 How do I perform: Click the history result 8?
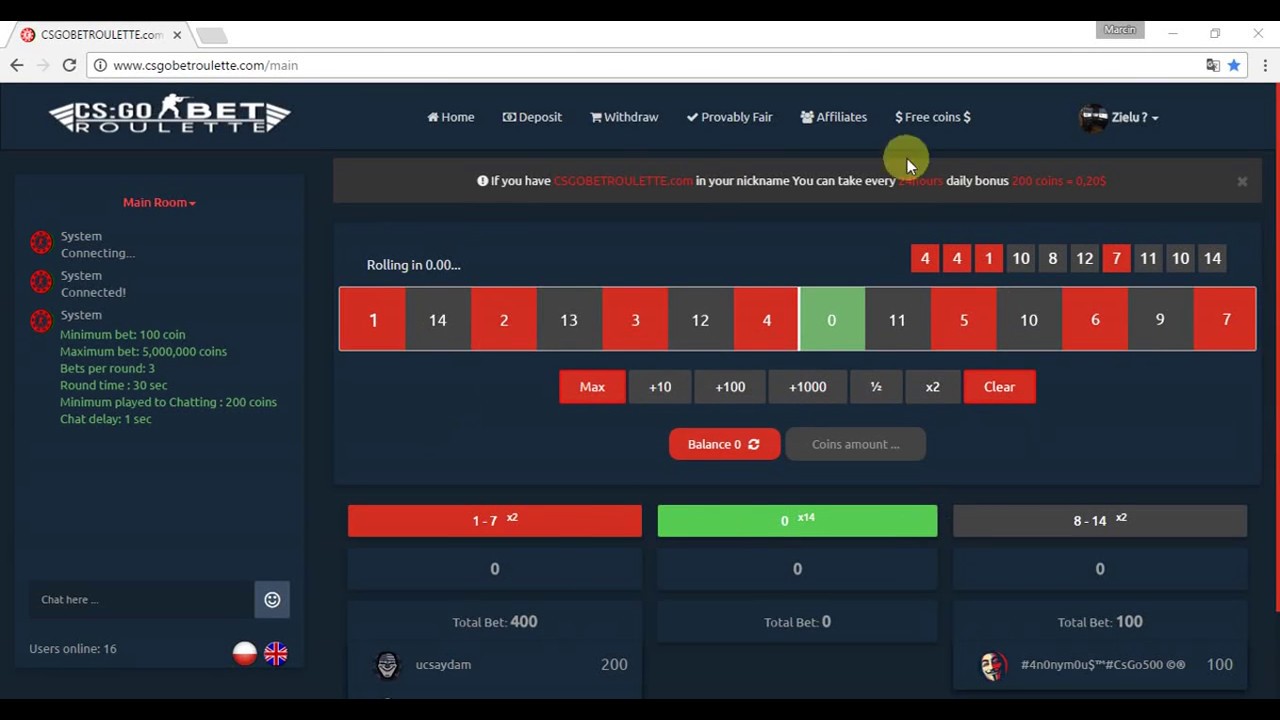point(1052,259)
